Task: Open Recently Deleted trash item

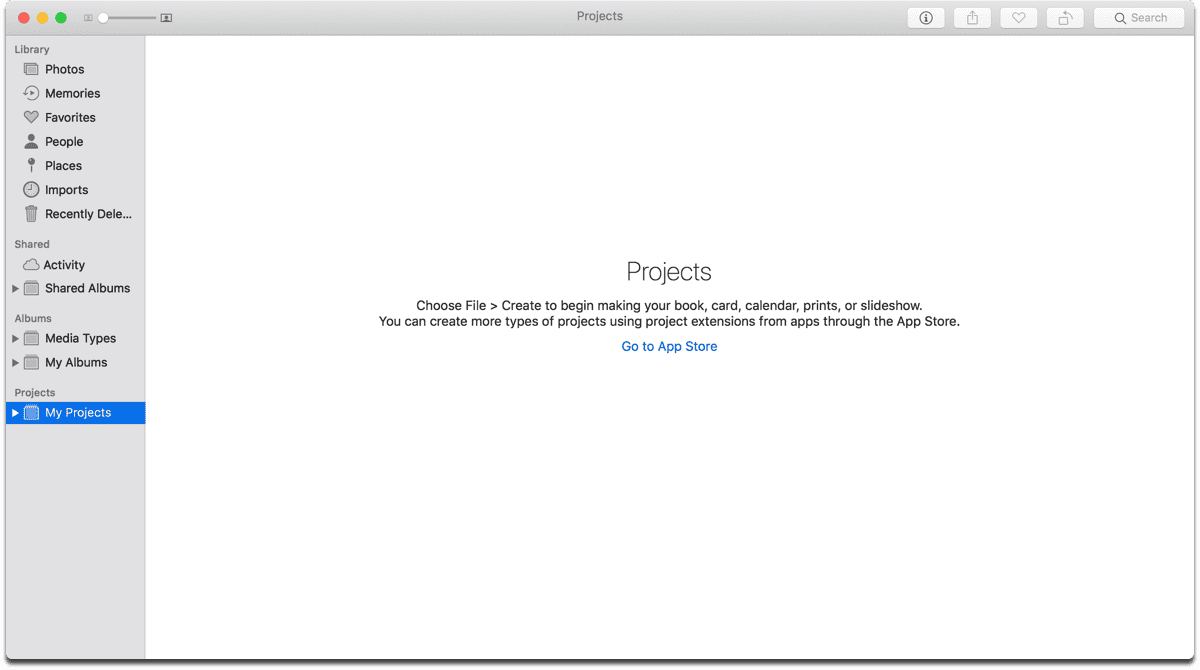Action: [87, 214]
